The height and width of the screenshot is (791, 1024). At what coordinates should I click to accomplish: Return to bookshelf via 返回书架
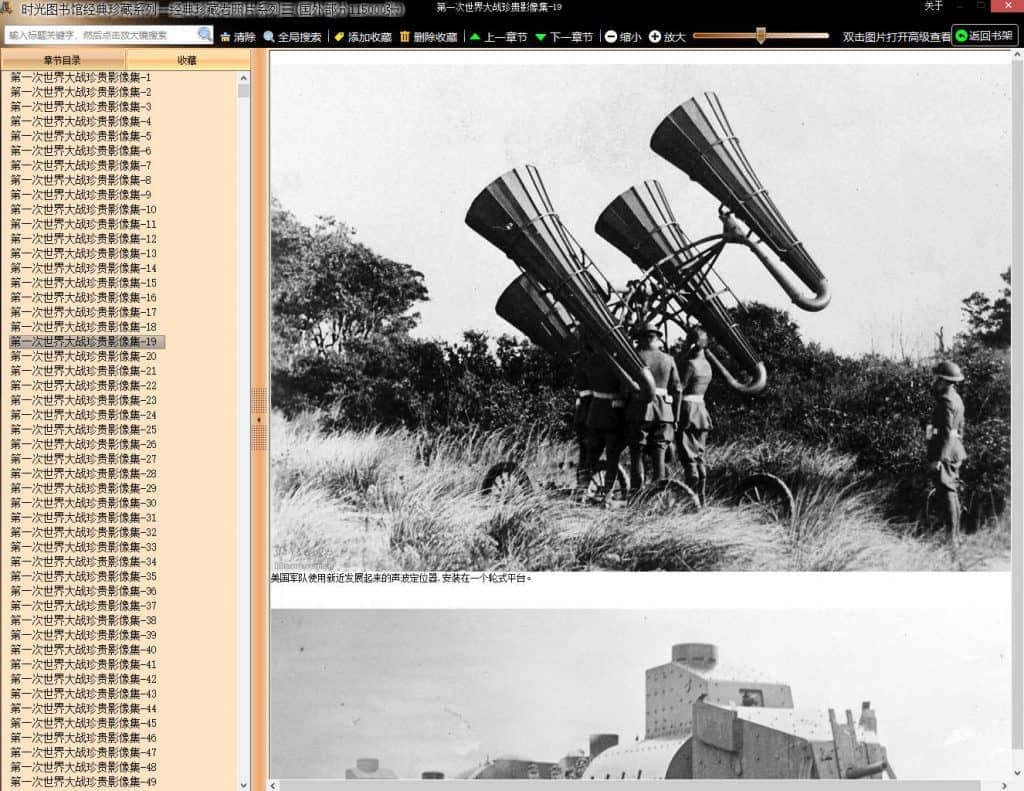point(984,36)
